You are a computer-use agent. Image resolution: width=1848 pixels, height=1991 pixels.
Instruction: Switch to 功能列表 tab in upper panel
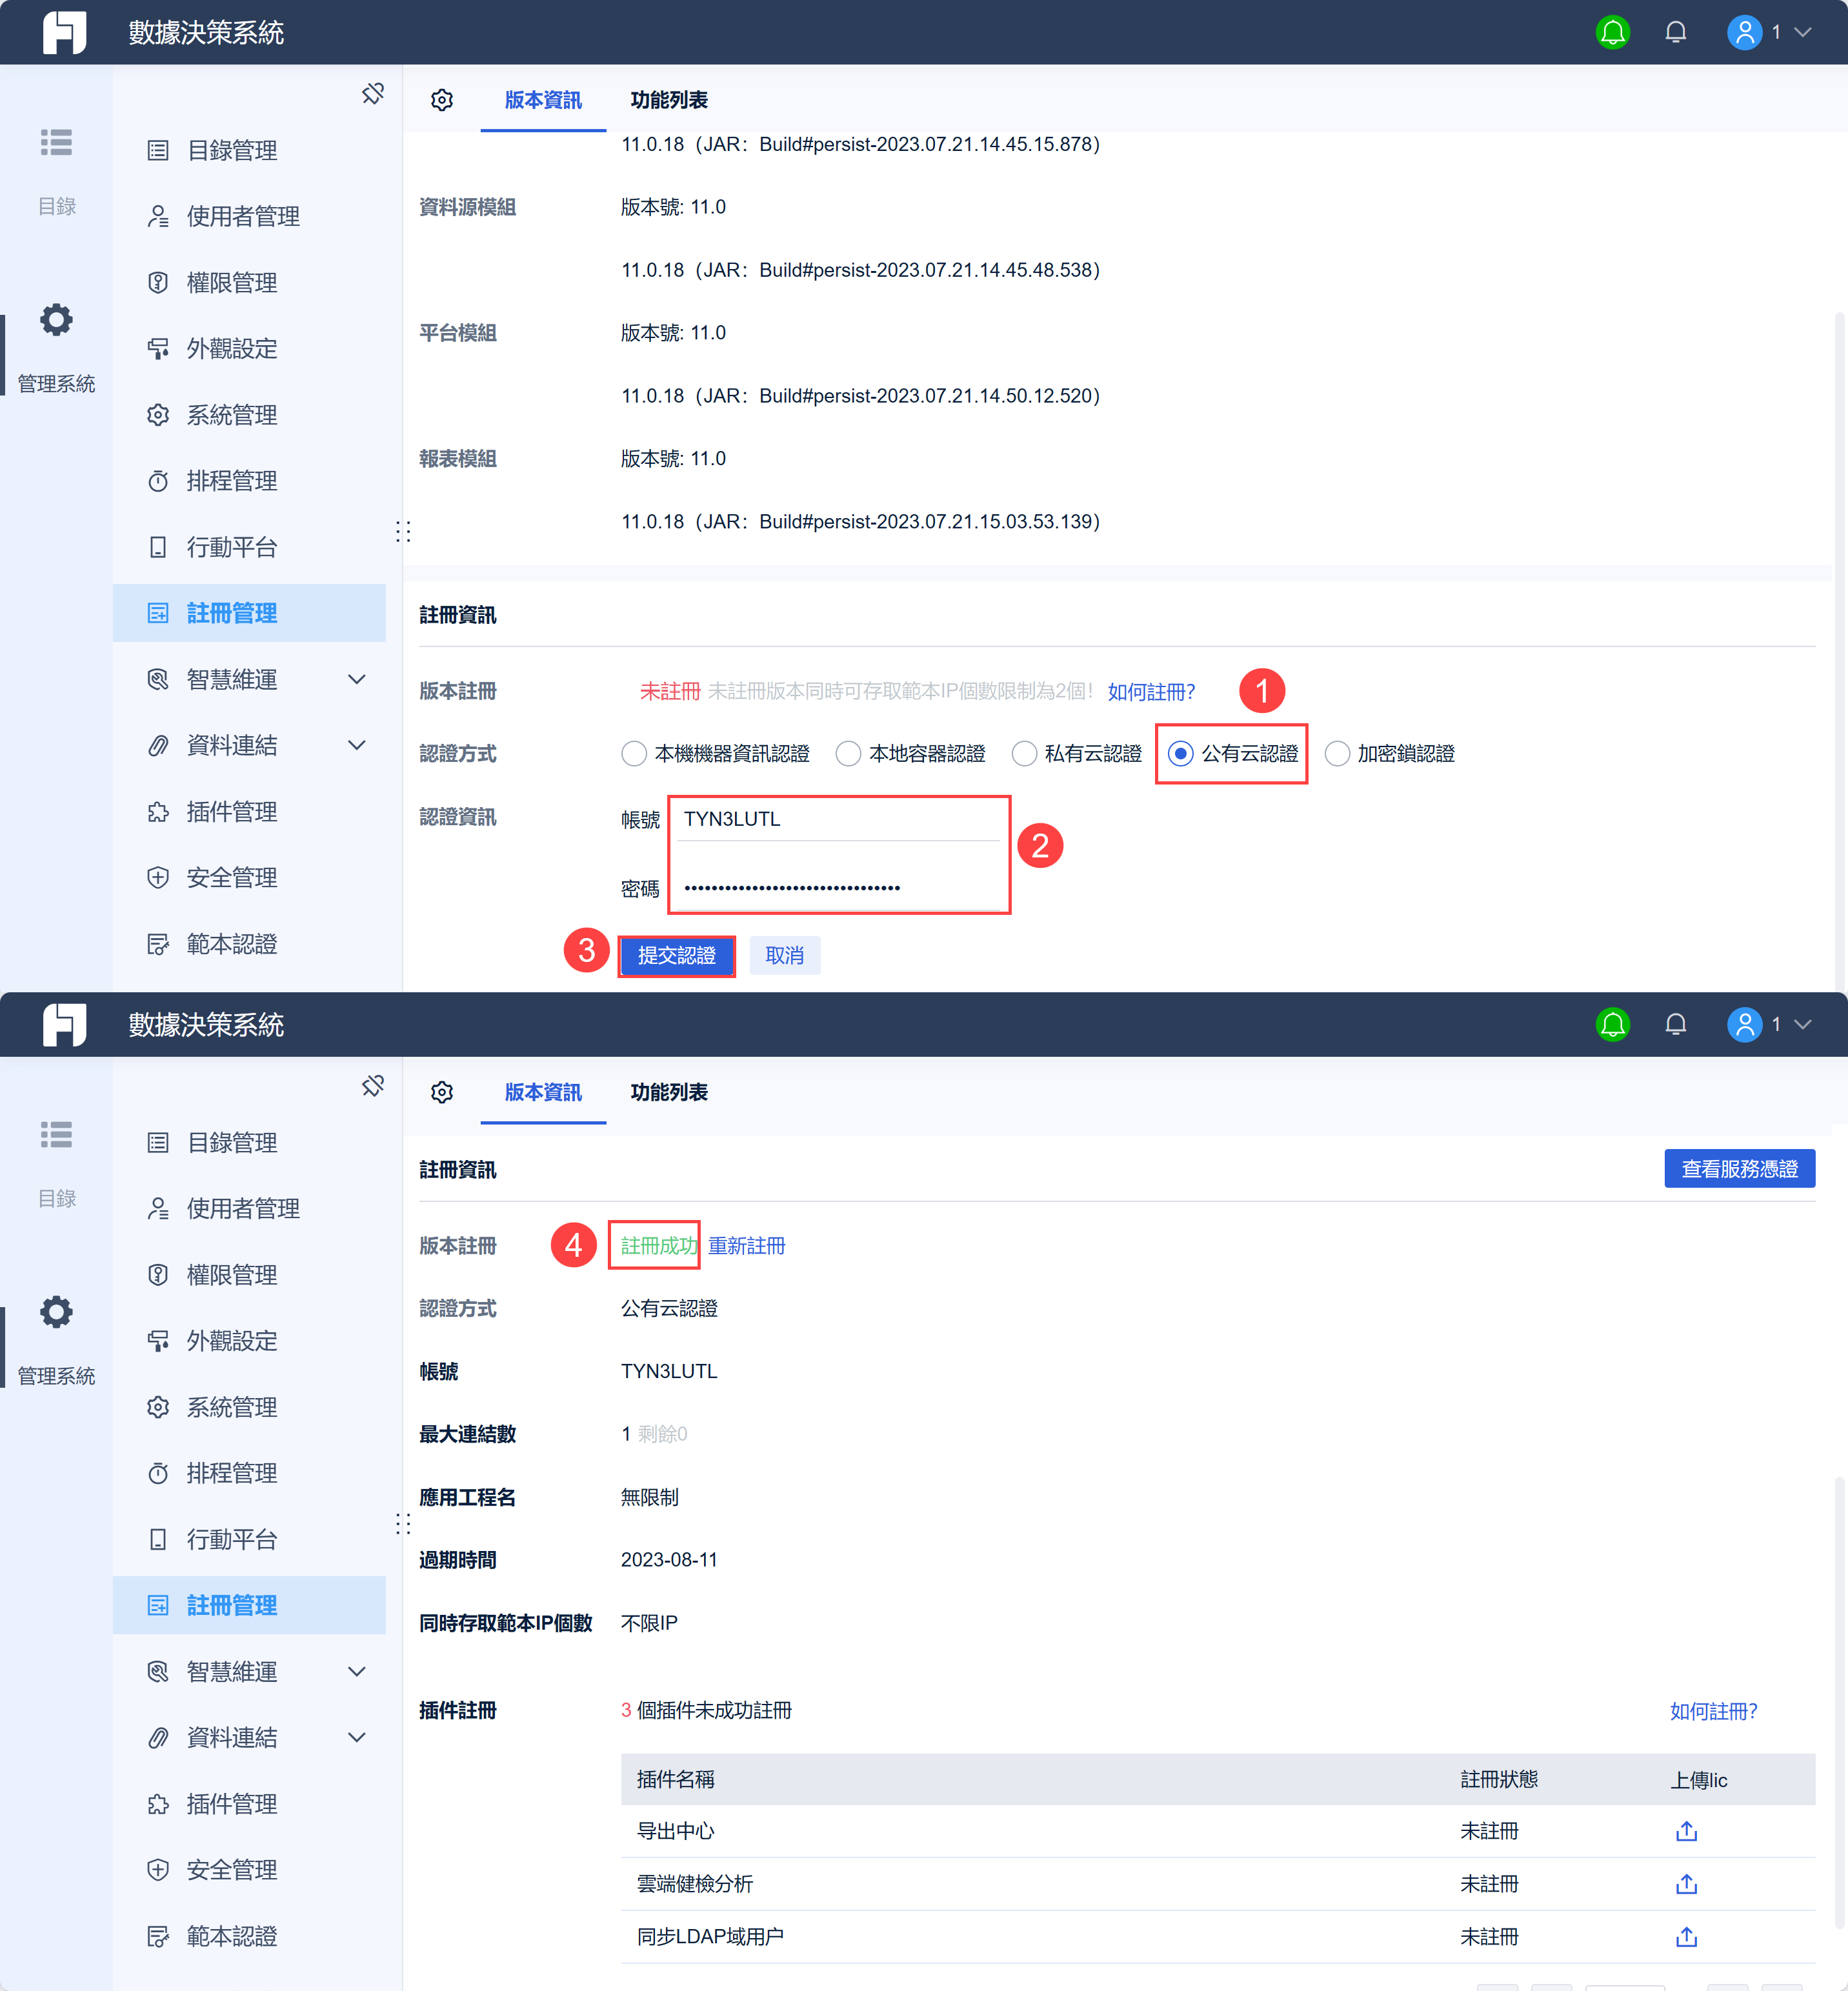point(668,100)
